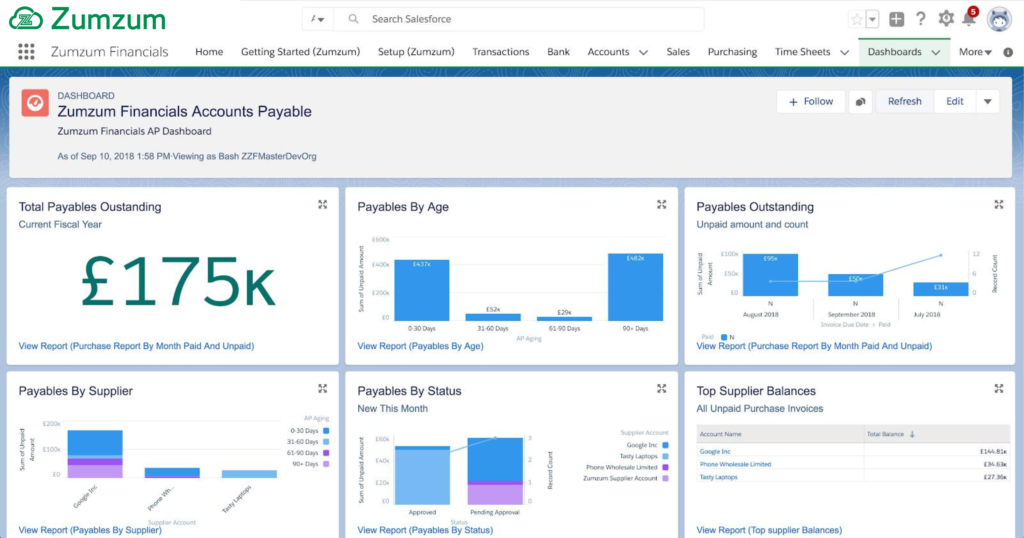
Task: Click the 31-60 Days legend swatch
Action: (x=326, y=442)
